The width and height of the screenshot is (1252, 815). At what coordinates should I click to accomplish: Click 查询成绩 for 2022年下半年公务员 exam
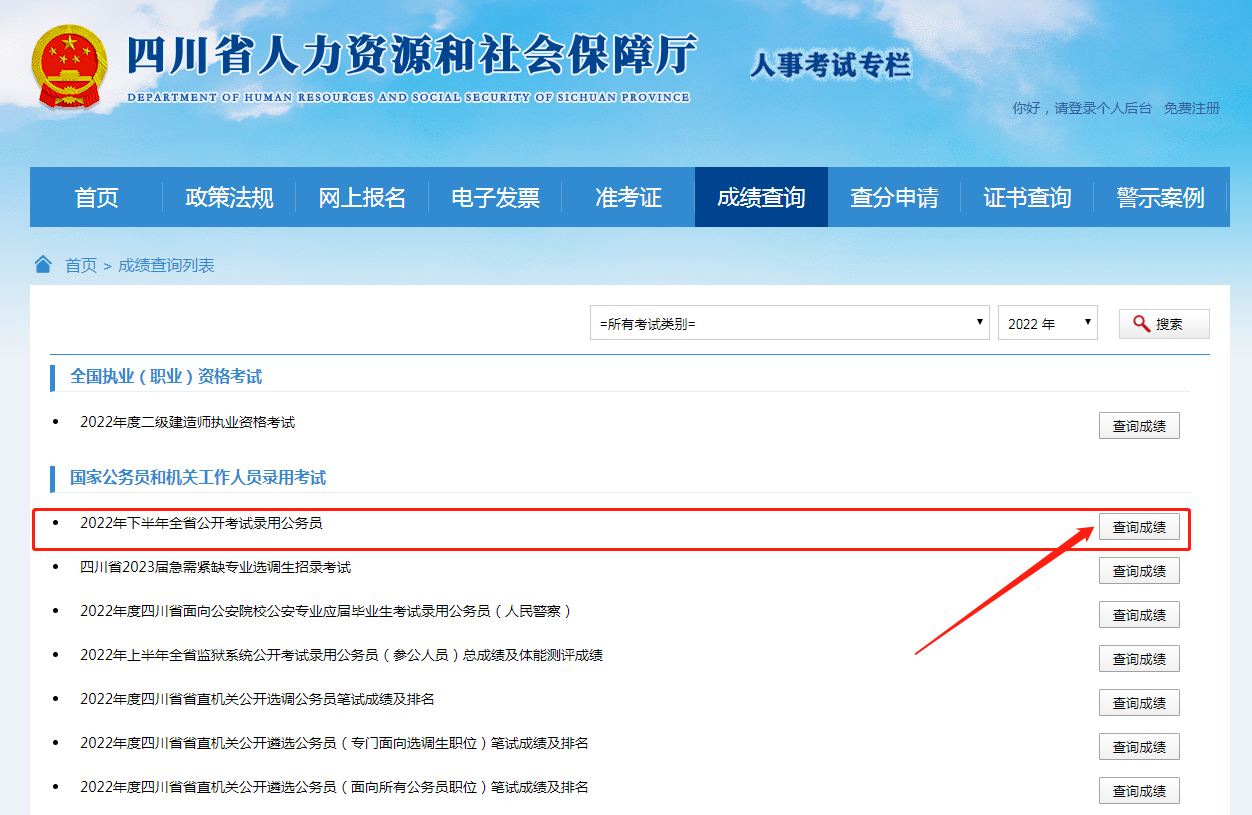[x=1139, y=527]
